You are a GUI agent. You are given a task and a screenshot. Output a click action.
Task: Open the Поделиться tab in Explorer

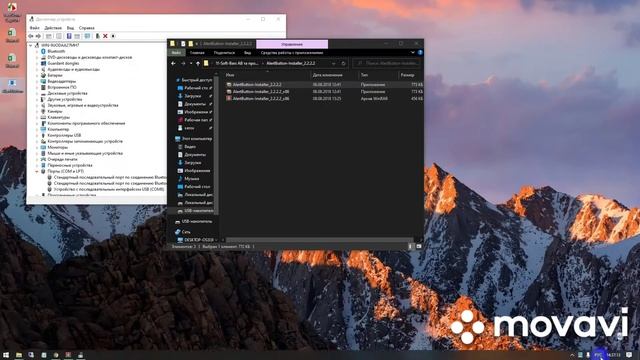224,53
